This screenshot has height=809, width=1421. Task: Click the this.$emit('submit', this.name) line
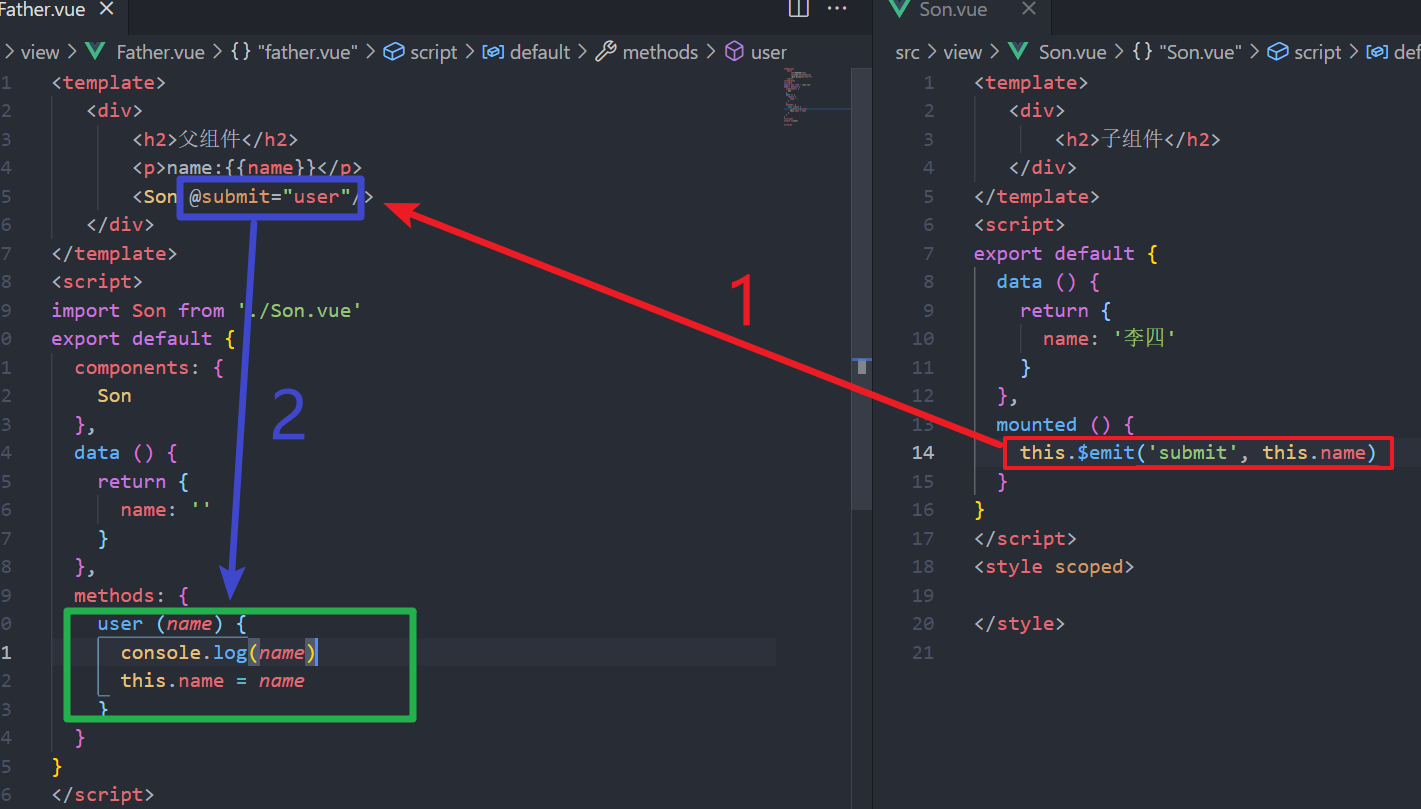point(1198,453)
